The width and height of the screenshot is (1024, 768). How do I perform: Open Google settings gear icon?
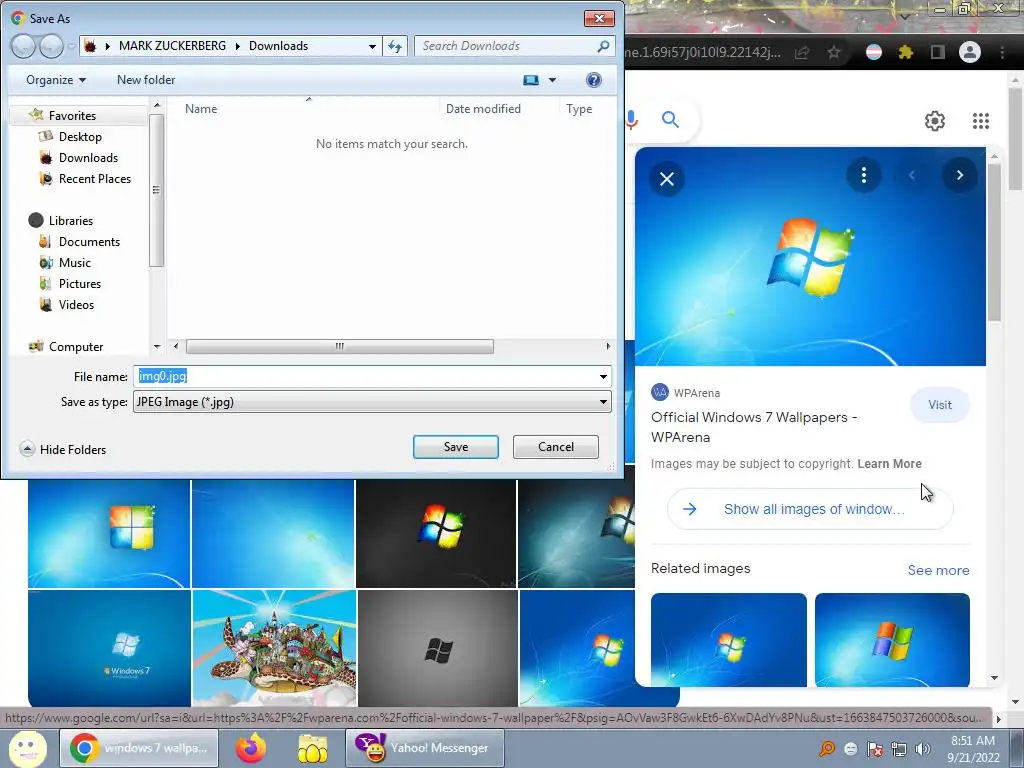(x=935, y=121)
